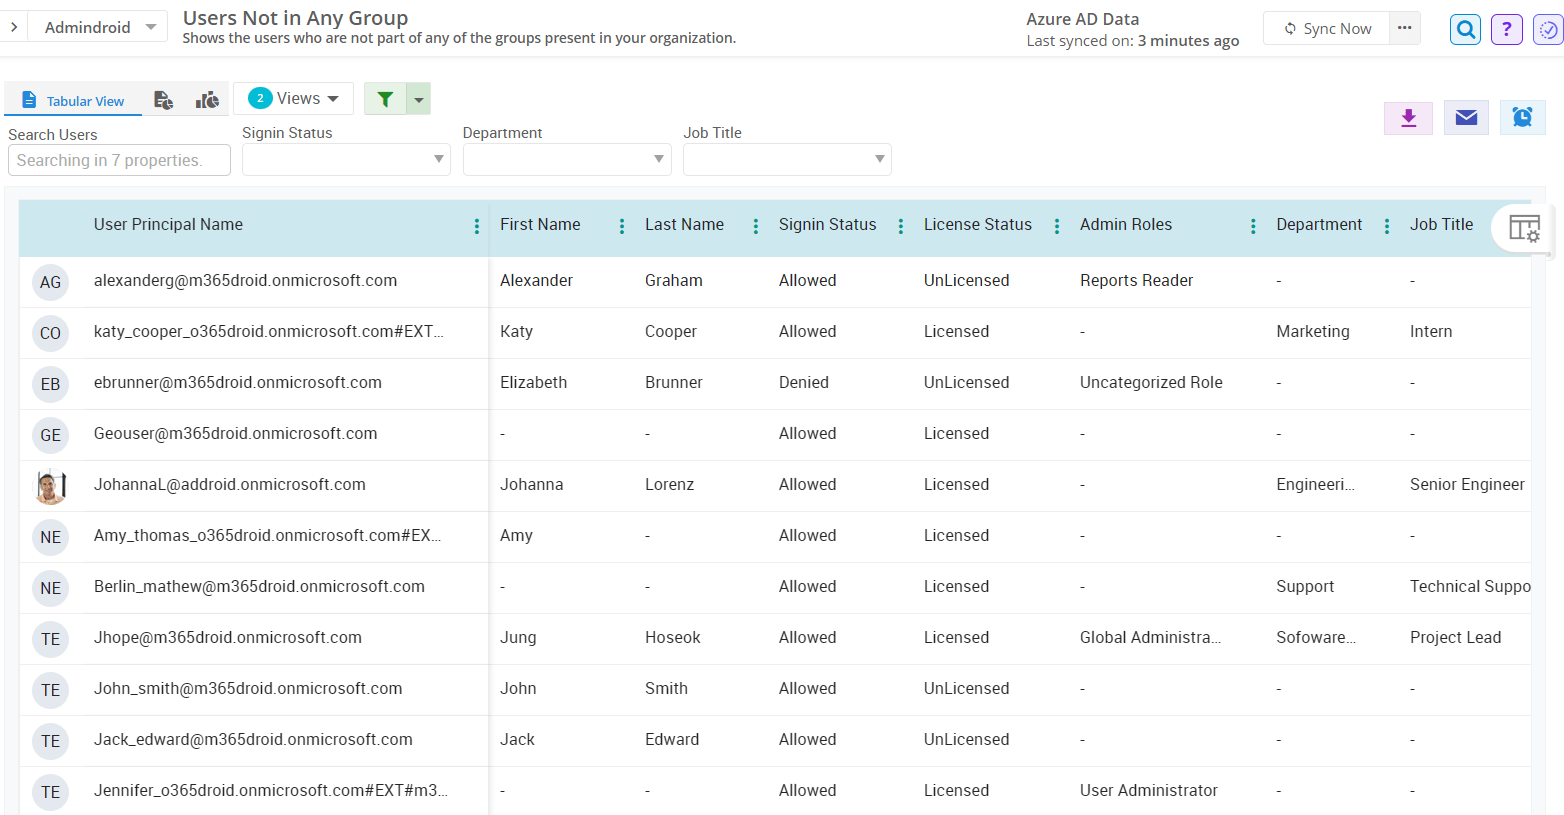
Task: Switch to chart view using the bar-chart icon
Action: [x=206, y=99]
